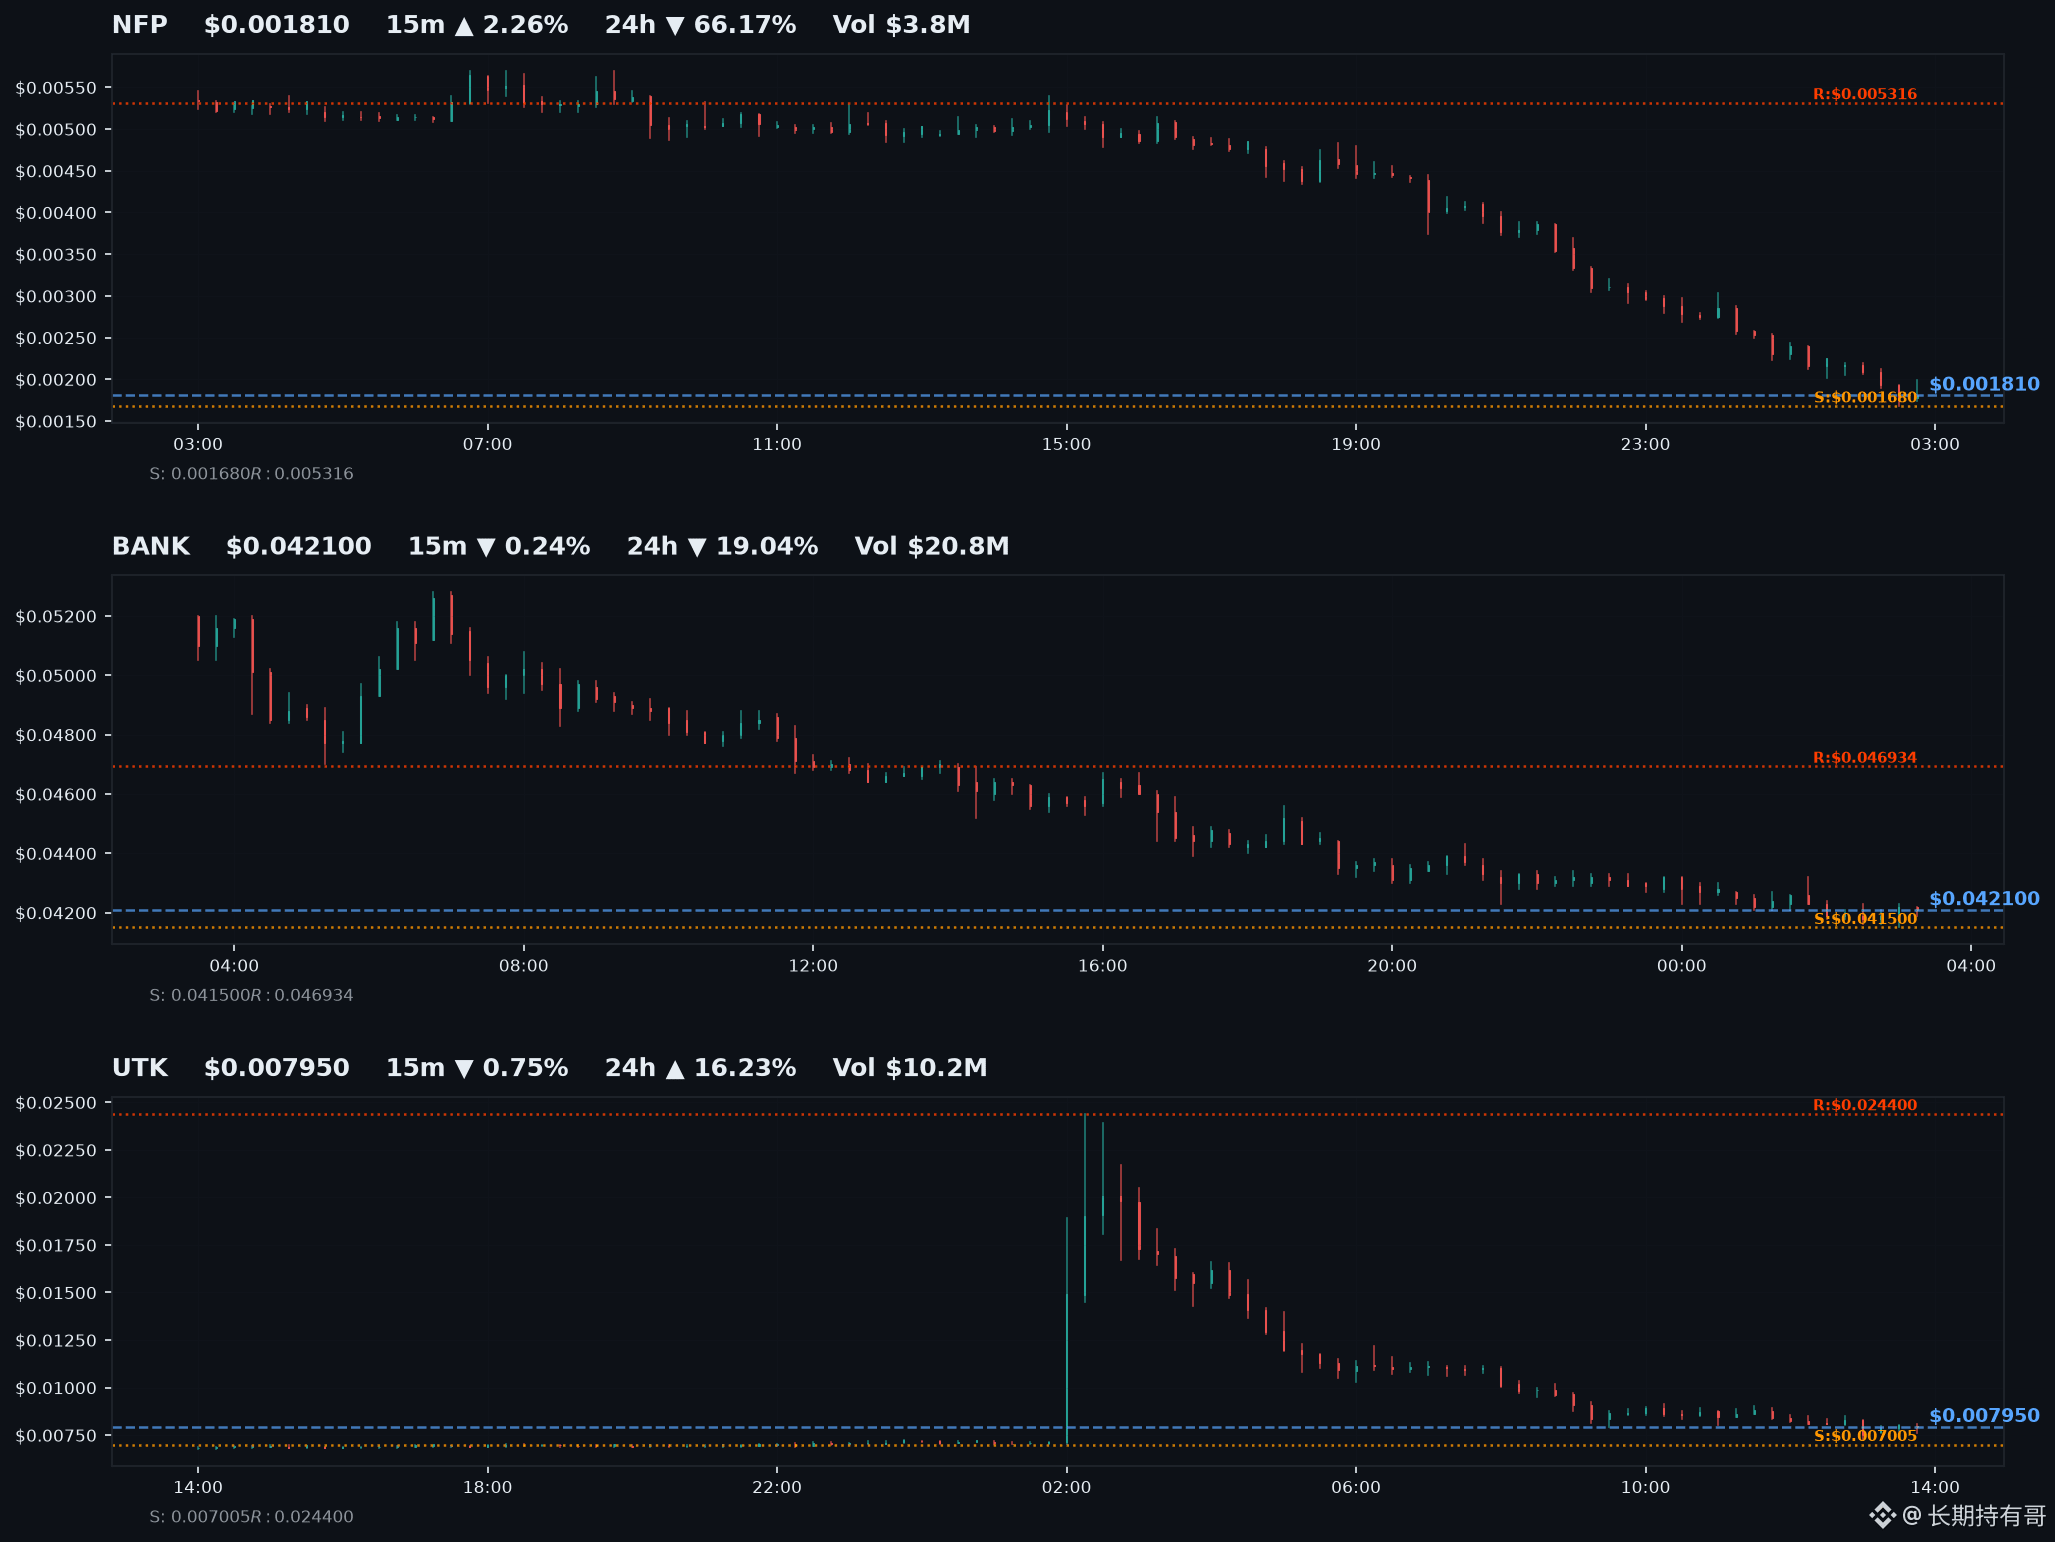Click the 15:00 time axis label
2055x1542 pixels.
coord(1066,444)
